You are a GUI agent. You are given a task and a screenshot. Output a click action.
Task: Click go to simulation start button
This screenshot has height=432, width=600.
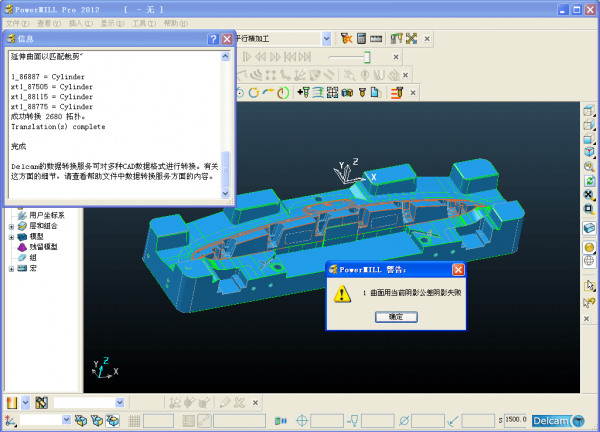point(290,57)
